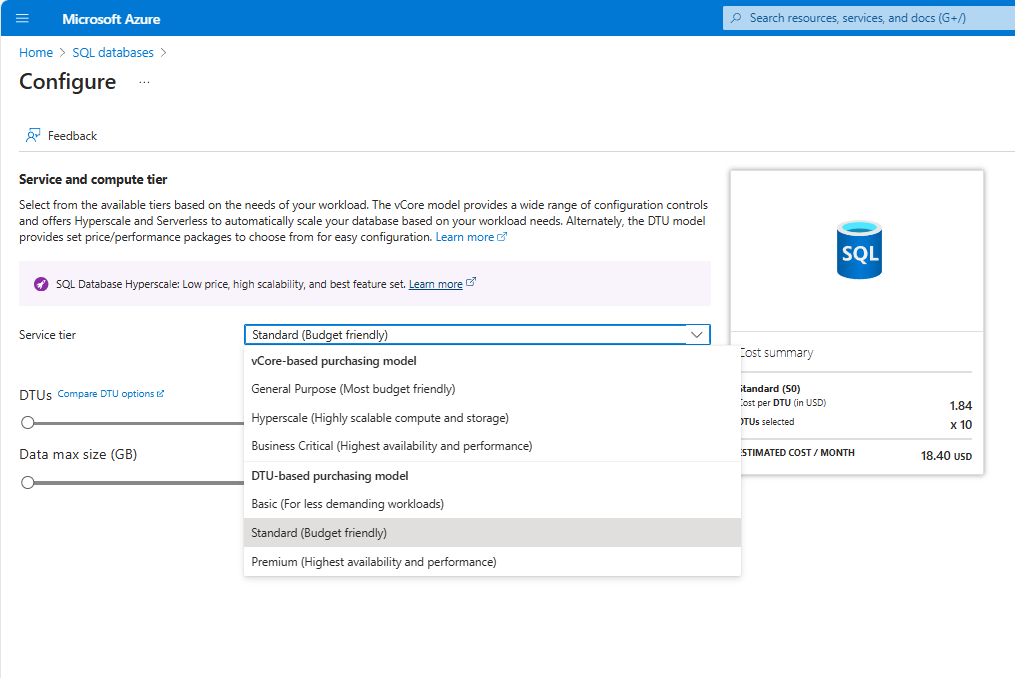Select Basic (For less demanding workloads)
Viewport: 1015px width, 678px height.
coord(492,504)
